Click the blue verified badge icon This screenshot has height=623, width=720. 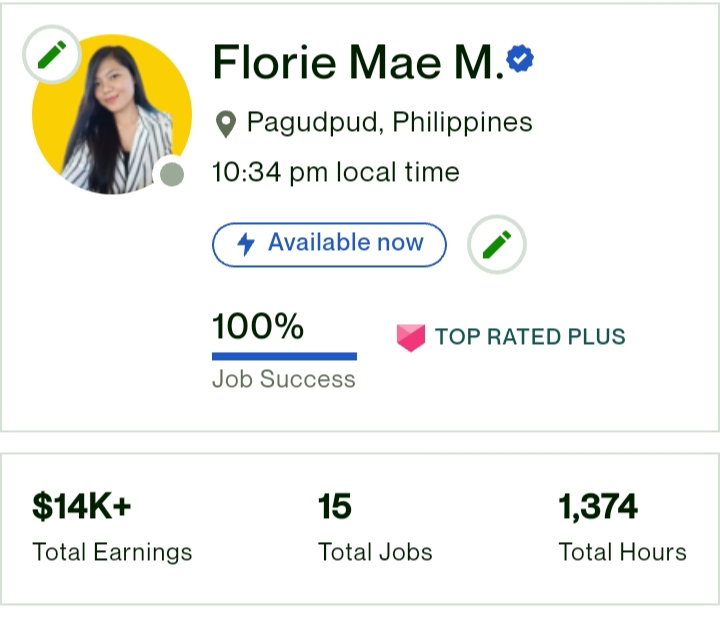(520, 58)
